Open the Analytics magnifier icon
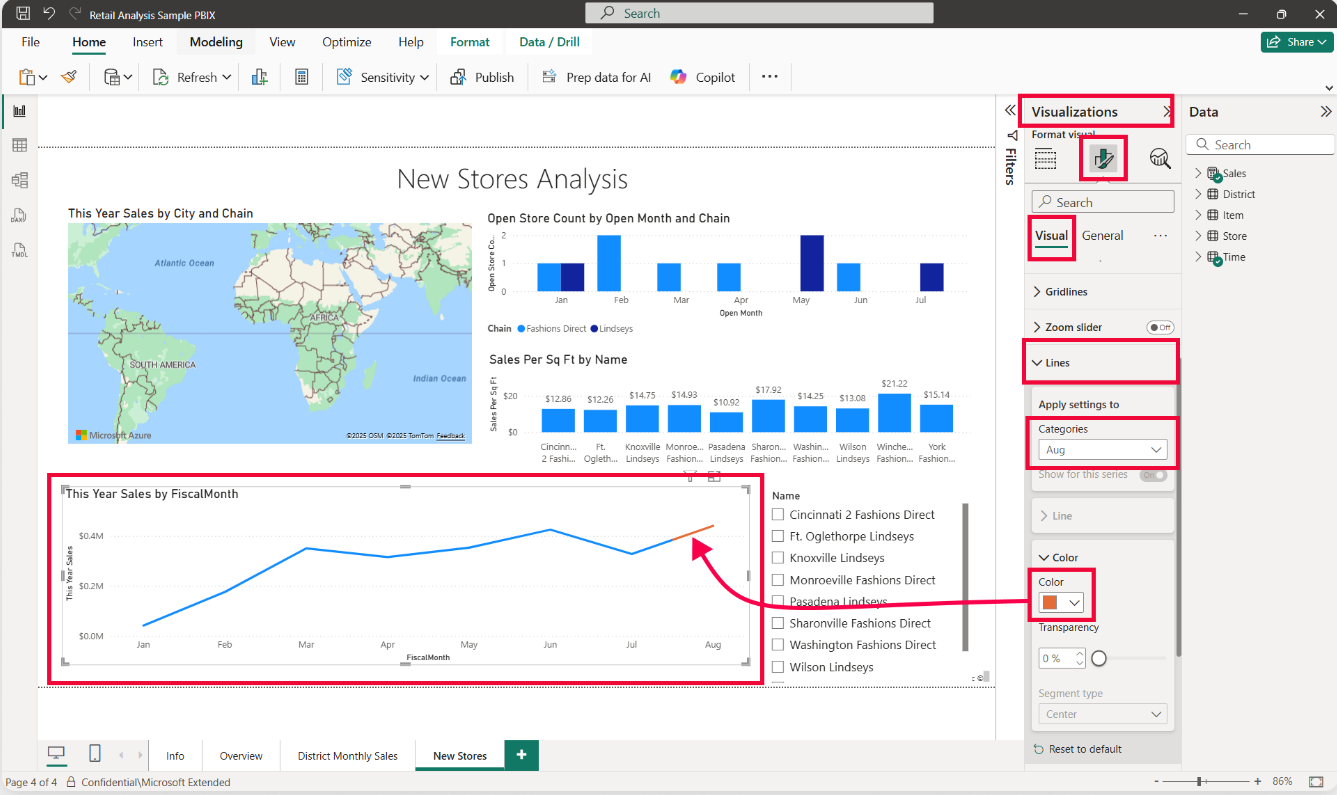Screen dimensions: 1337x795 click(1159, 158)
